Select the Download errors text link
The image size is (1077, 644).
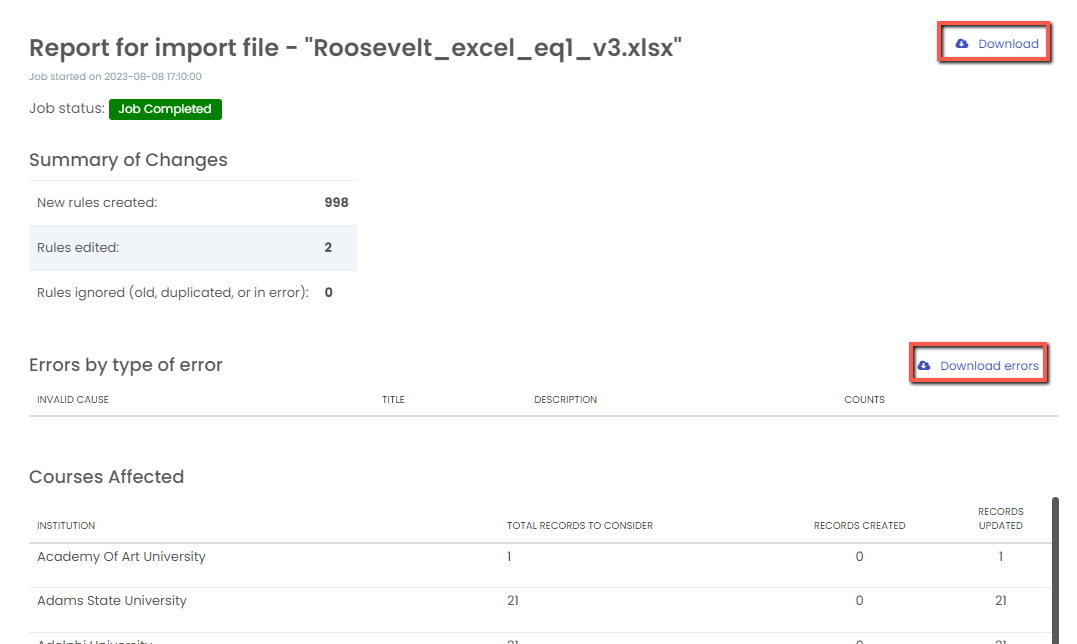click(989, 366)
